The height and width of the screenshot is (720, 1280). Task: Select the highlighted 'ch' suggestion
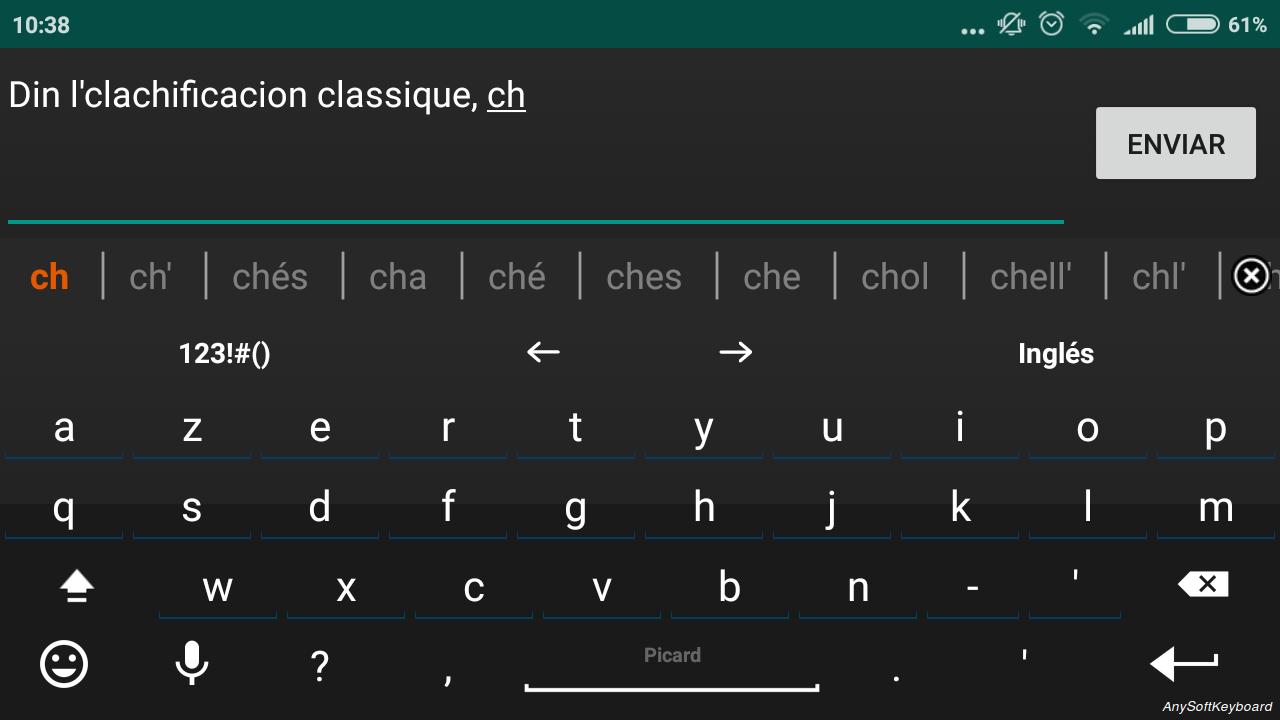click(x=49, y=277)
